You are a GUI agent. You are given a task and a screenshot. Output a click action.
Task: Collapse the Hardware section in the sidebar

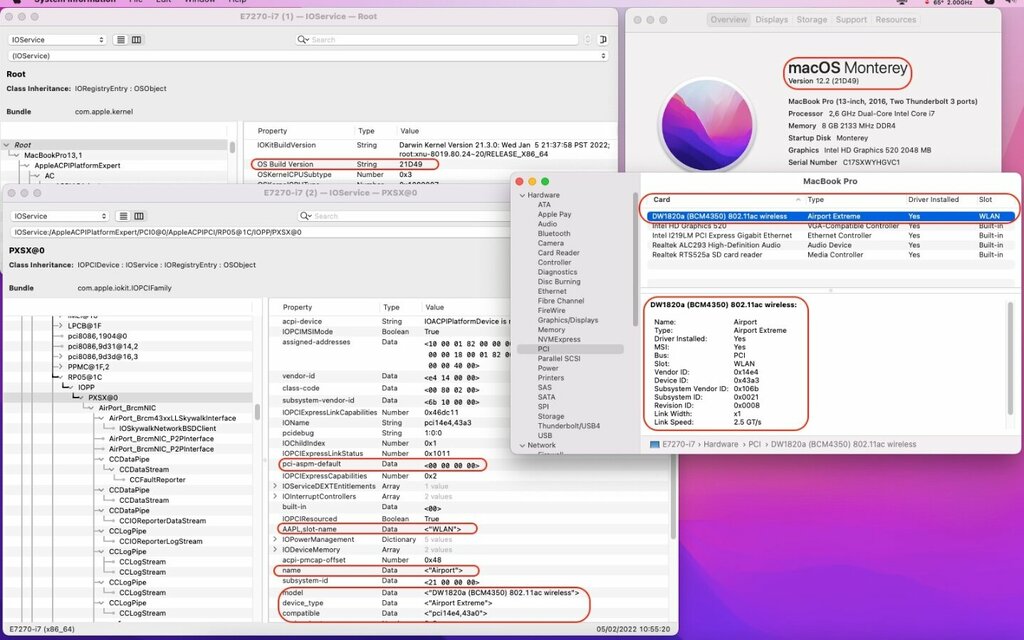521,195
